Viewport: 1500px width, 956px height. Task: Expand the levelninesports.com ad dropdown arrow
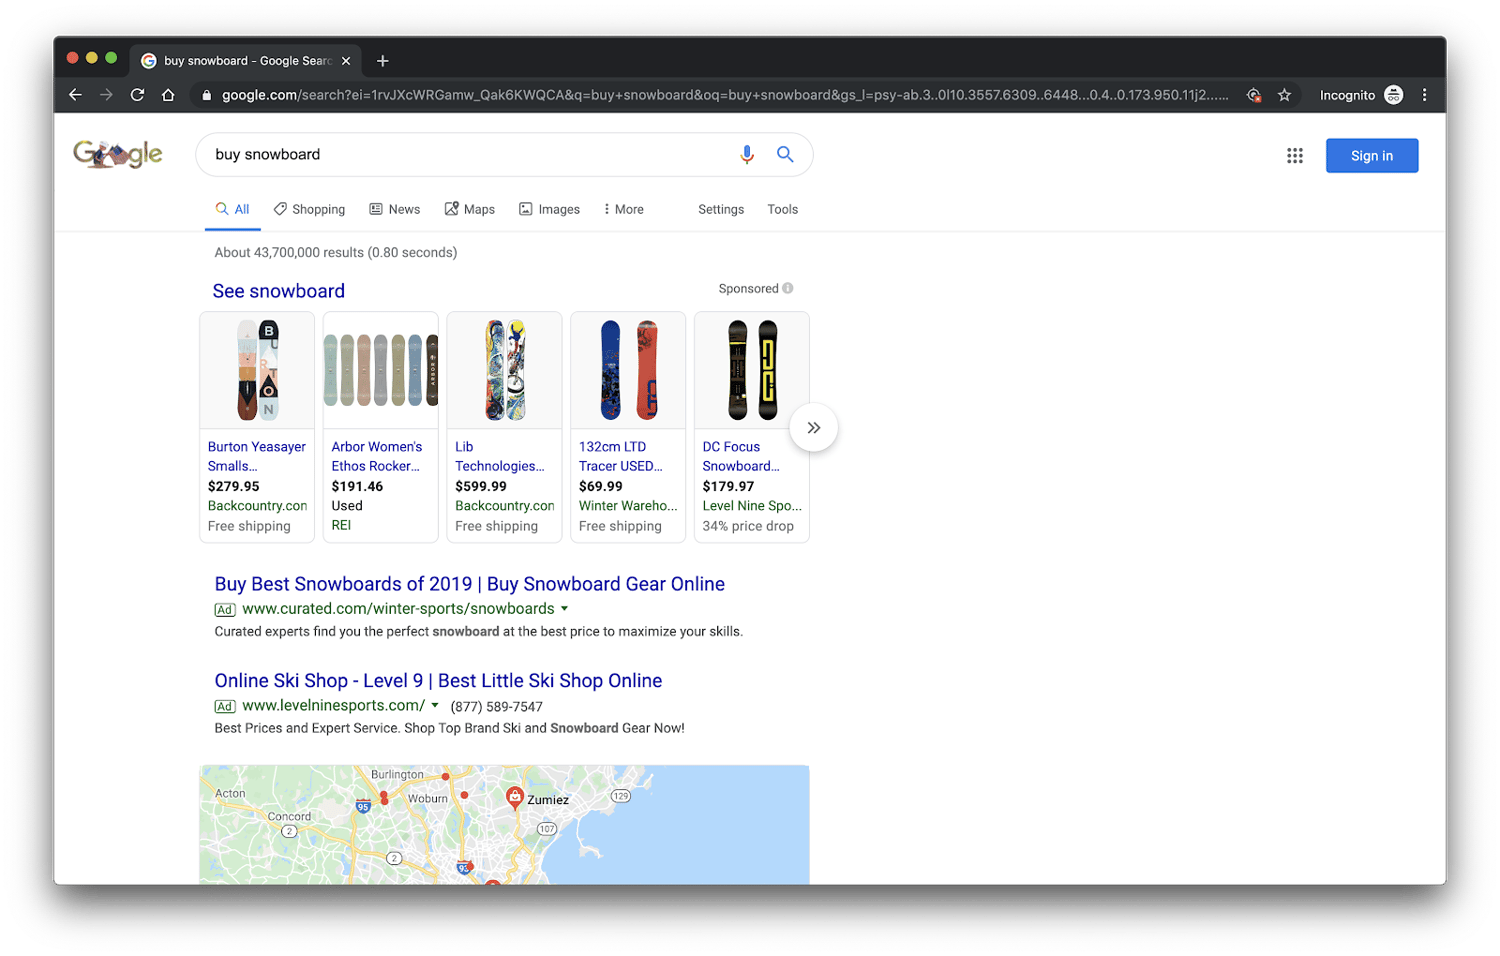point(435,706)
